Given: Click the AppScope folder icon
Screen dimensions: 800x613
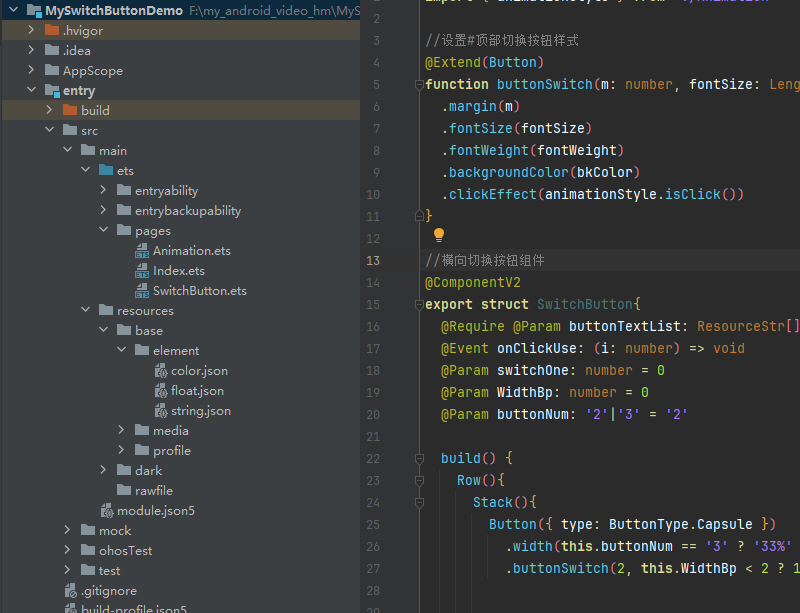Looking at the screenshot, I should (52, 70).
